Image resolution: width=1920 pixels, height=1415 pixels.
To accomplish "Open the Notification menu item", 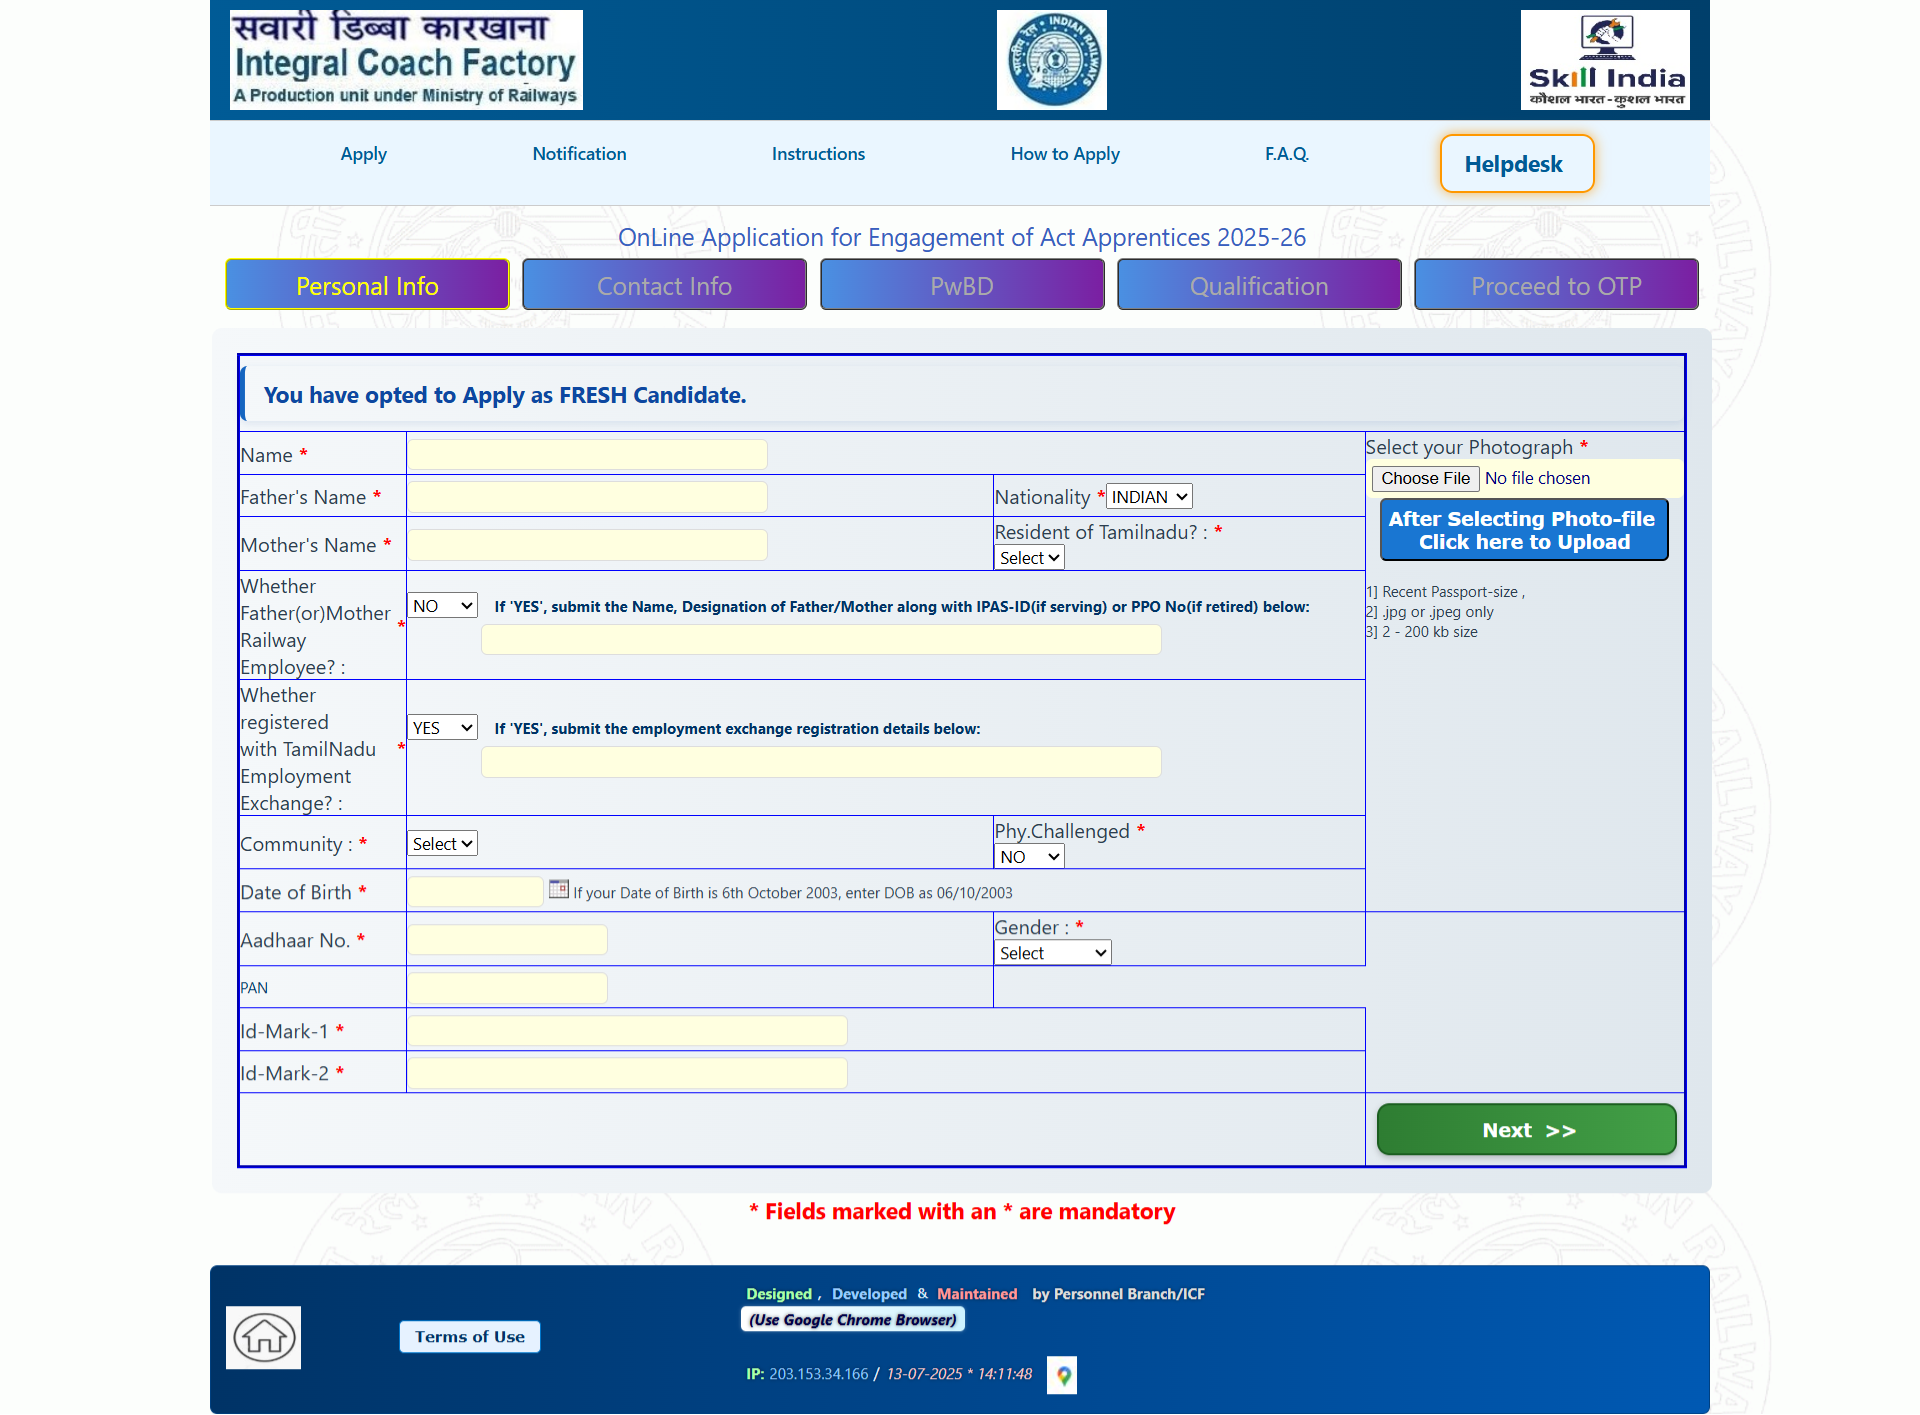I will click(579, 154).
